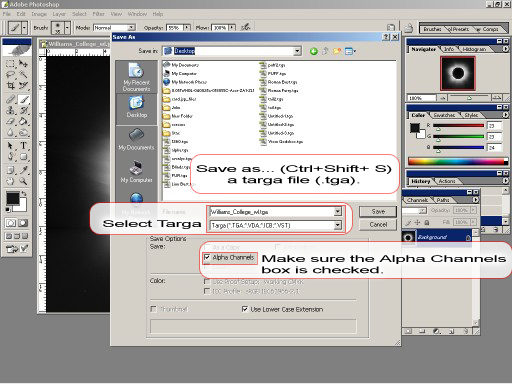Select the Blur tool
The height and width of the screenshot is (384, 512).
(x=10, y=133)
